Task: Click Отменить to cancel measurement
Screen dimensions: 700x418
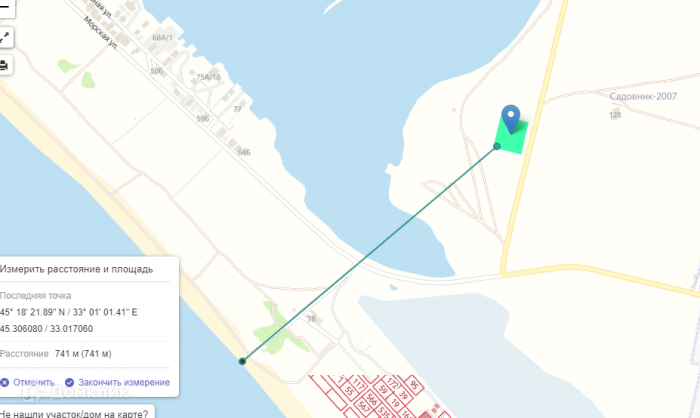Action: point(33,382)
